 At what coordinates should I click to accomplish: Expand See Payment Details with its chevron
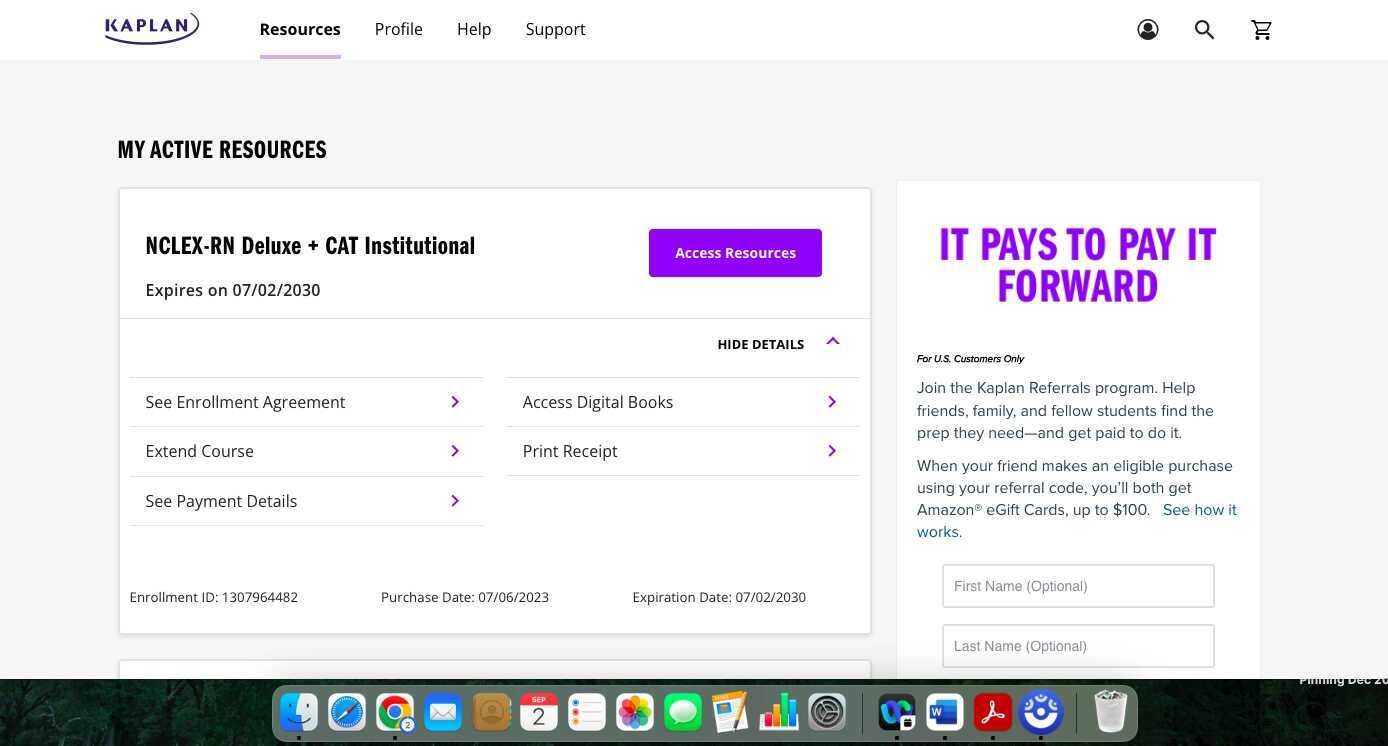[455, 500]
